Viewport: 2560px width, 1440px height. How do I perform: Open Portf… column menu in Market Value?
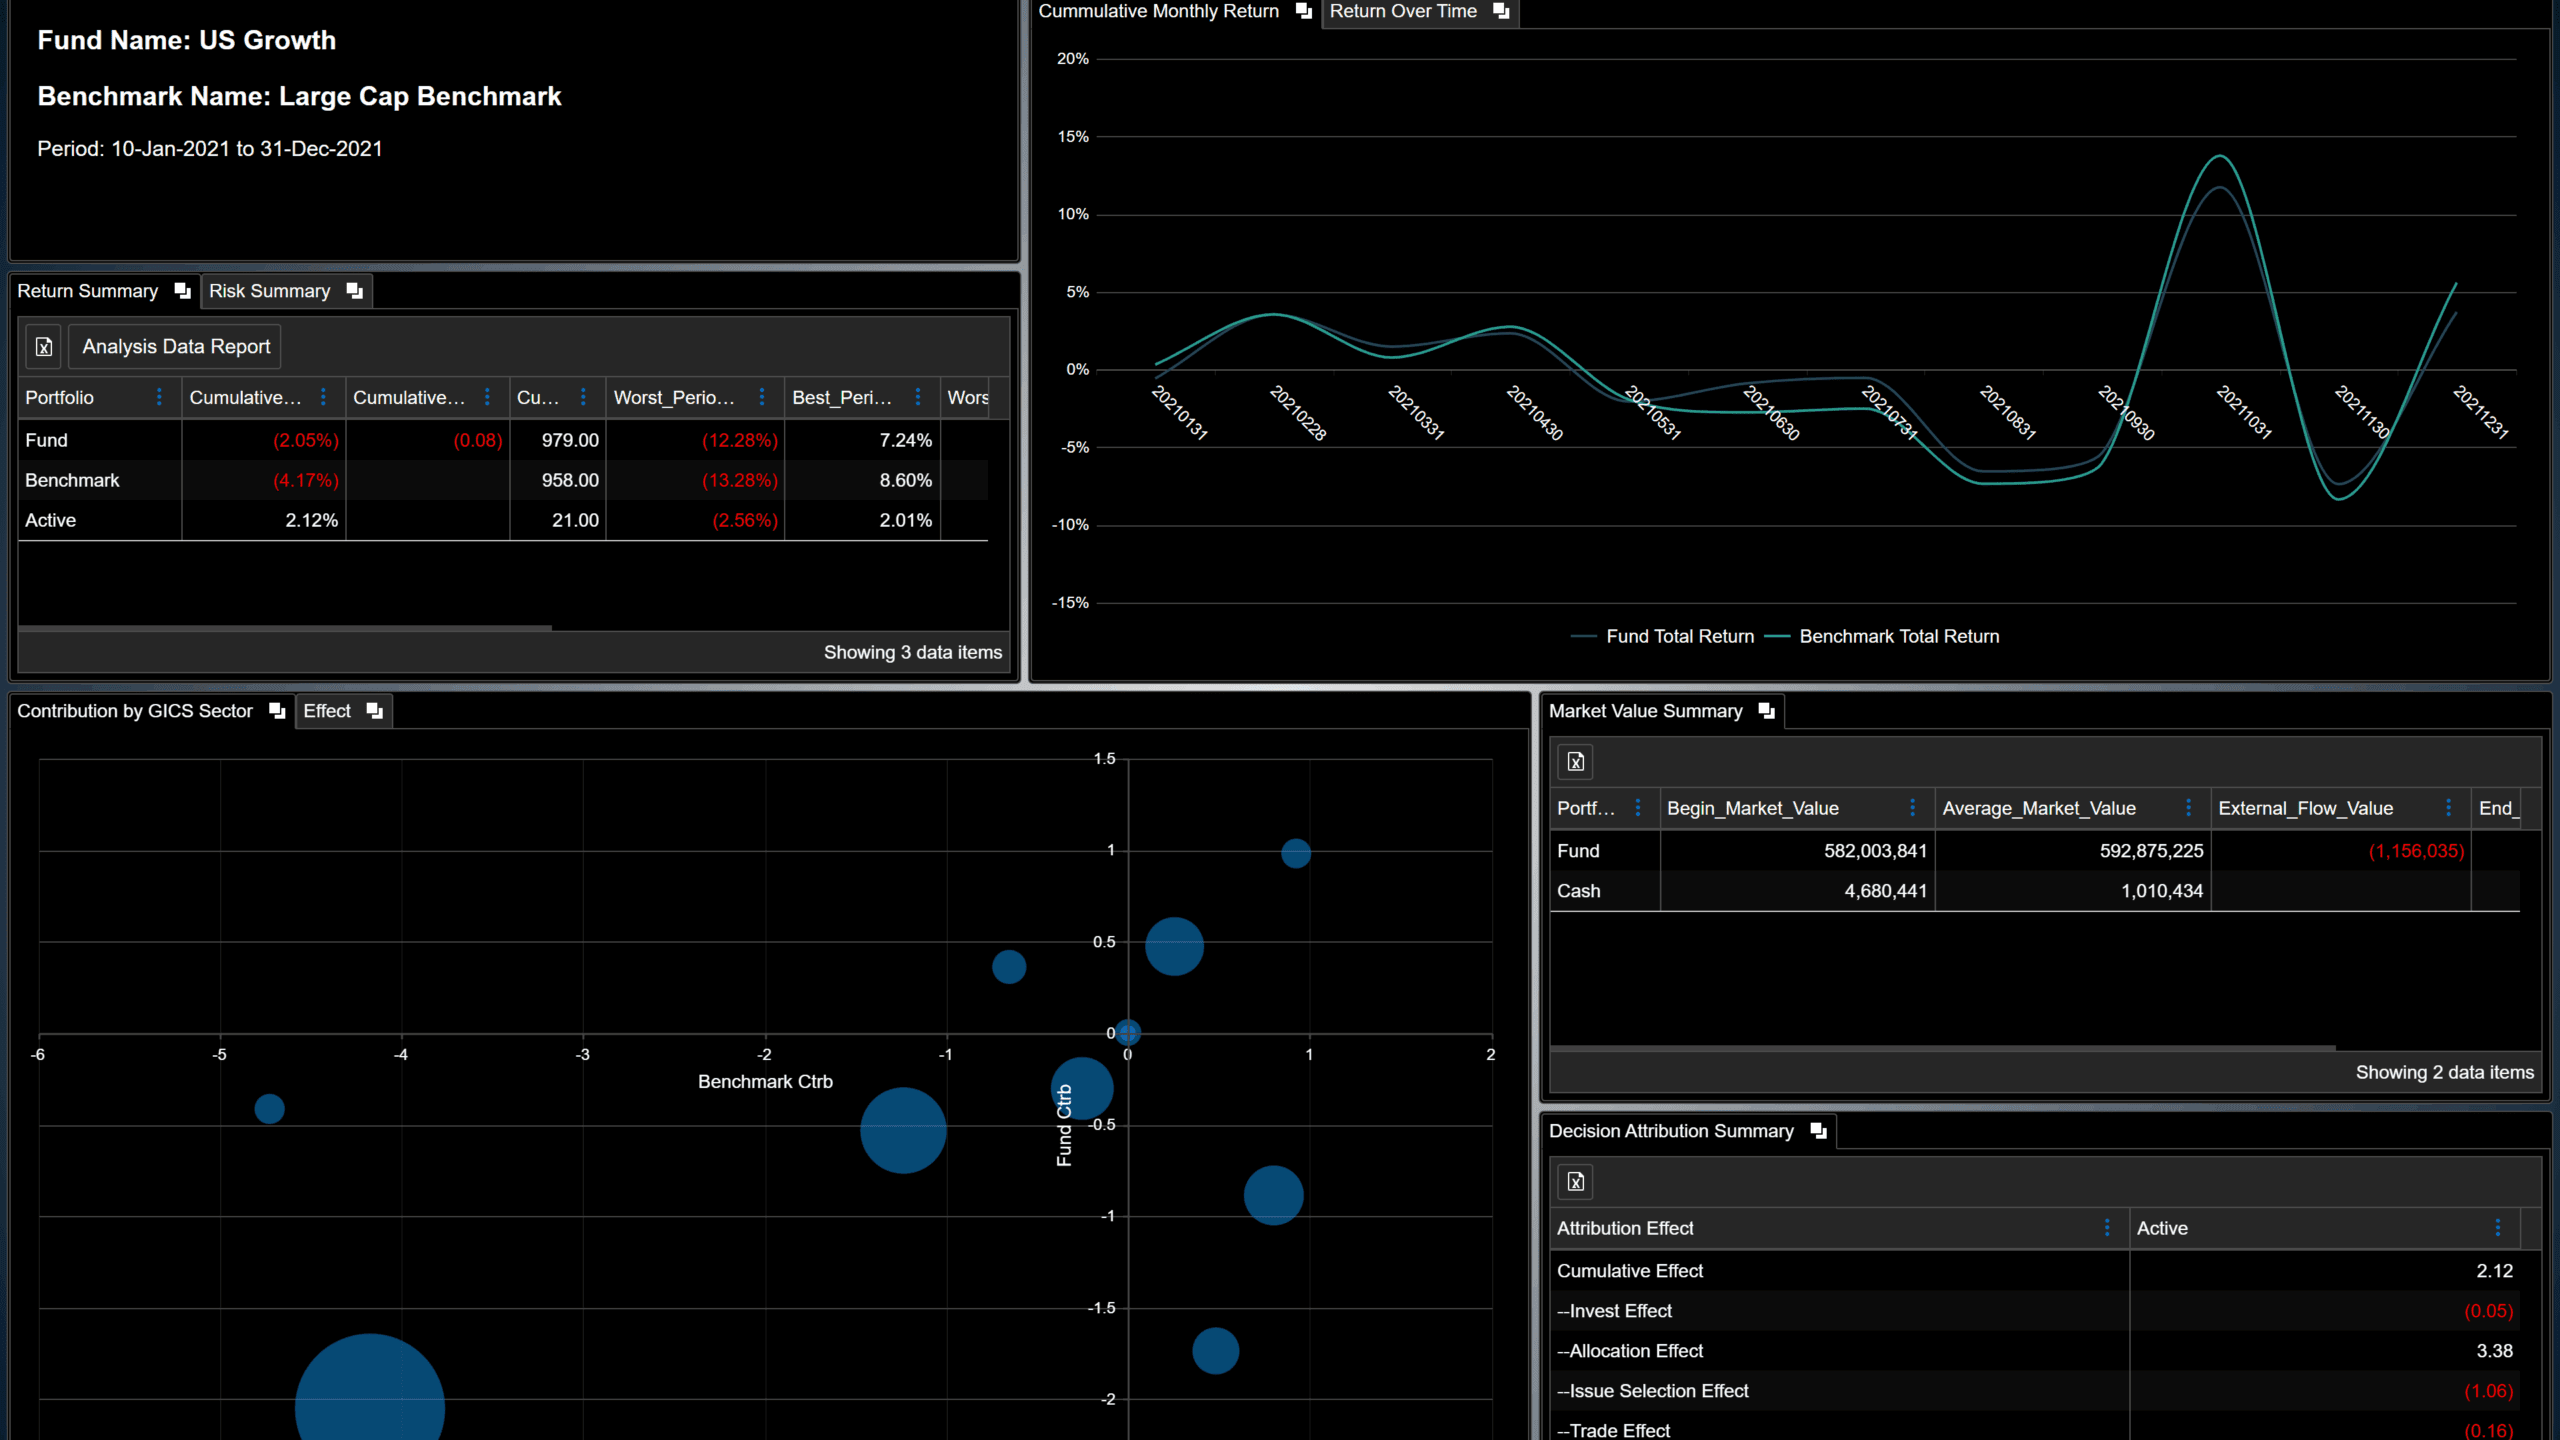click(1638, 807)
